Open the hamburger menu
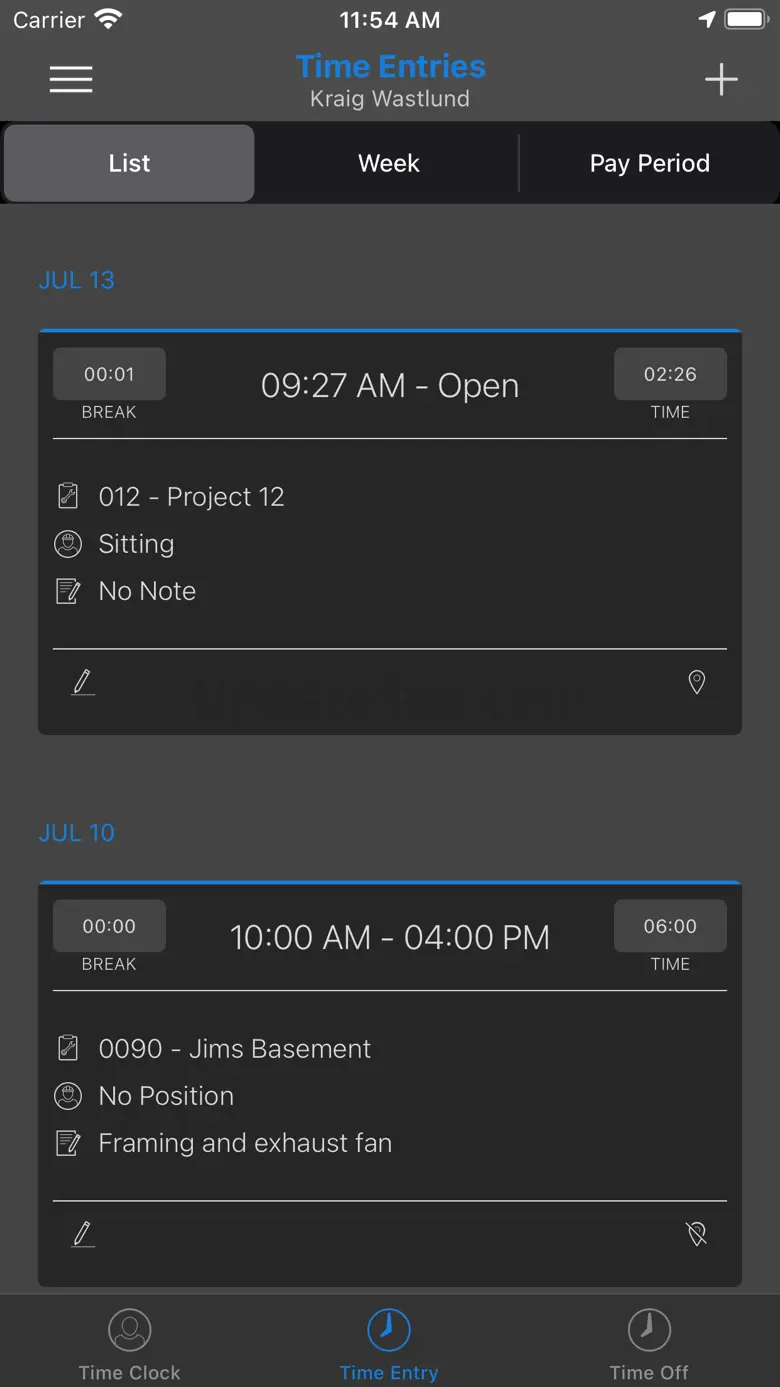Screen dimensions: 780x1387 pyautogui.click(x=71, y=80)
